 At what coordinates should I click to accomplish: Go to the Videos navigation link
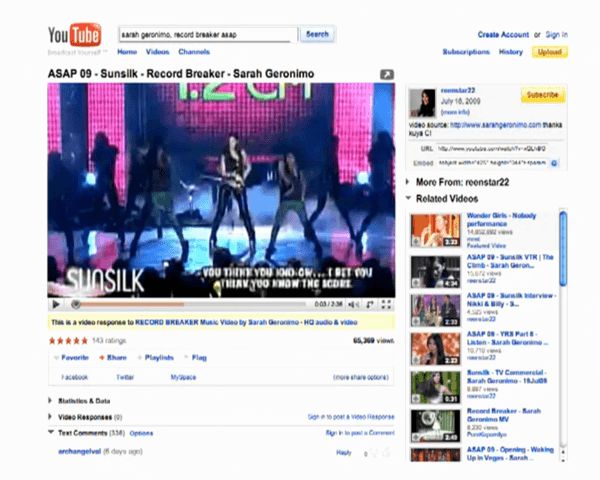point(157,52)
